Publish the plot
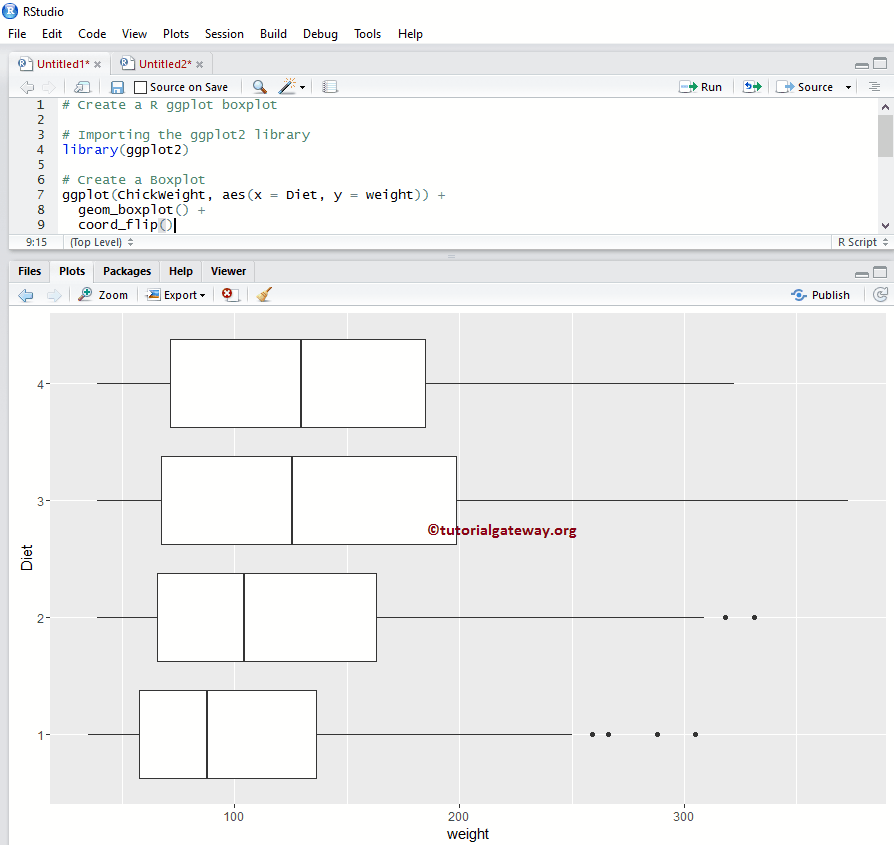This screenshot has height=845, width=894. [820, 294]
